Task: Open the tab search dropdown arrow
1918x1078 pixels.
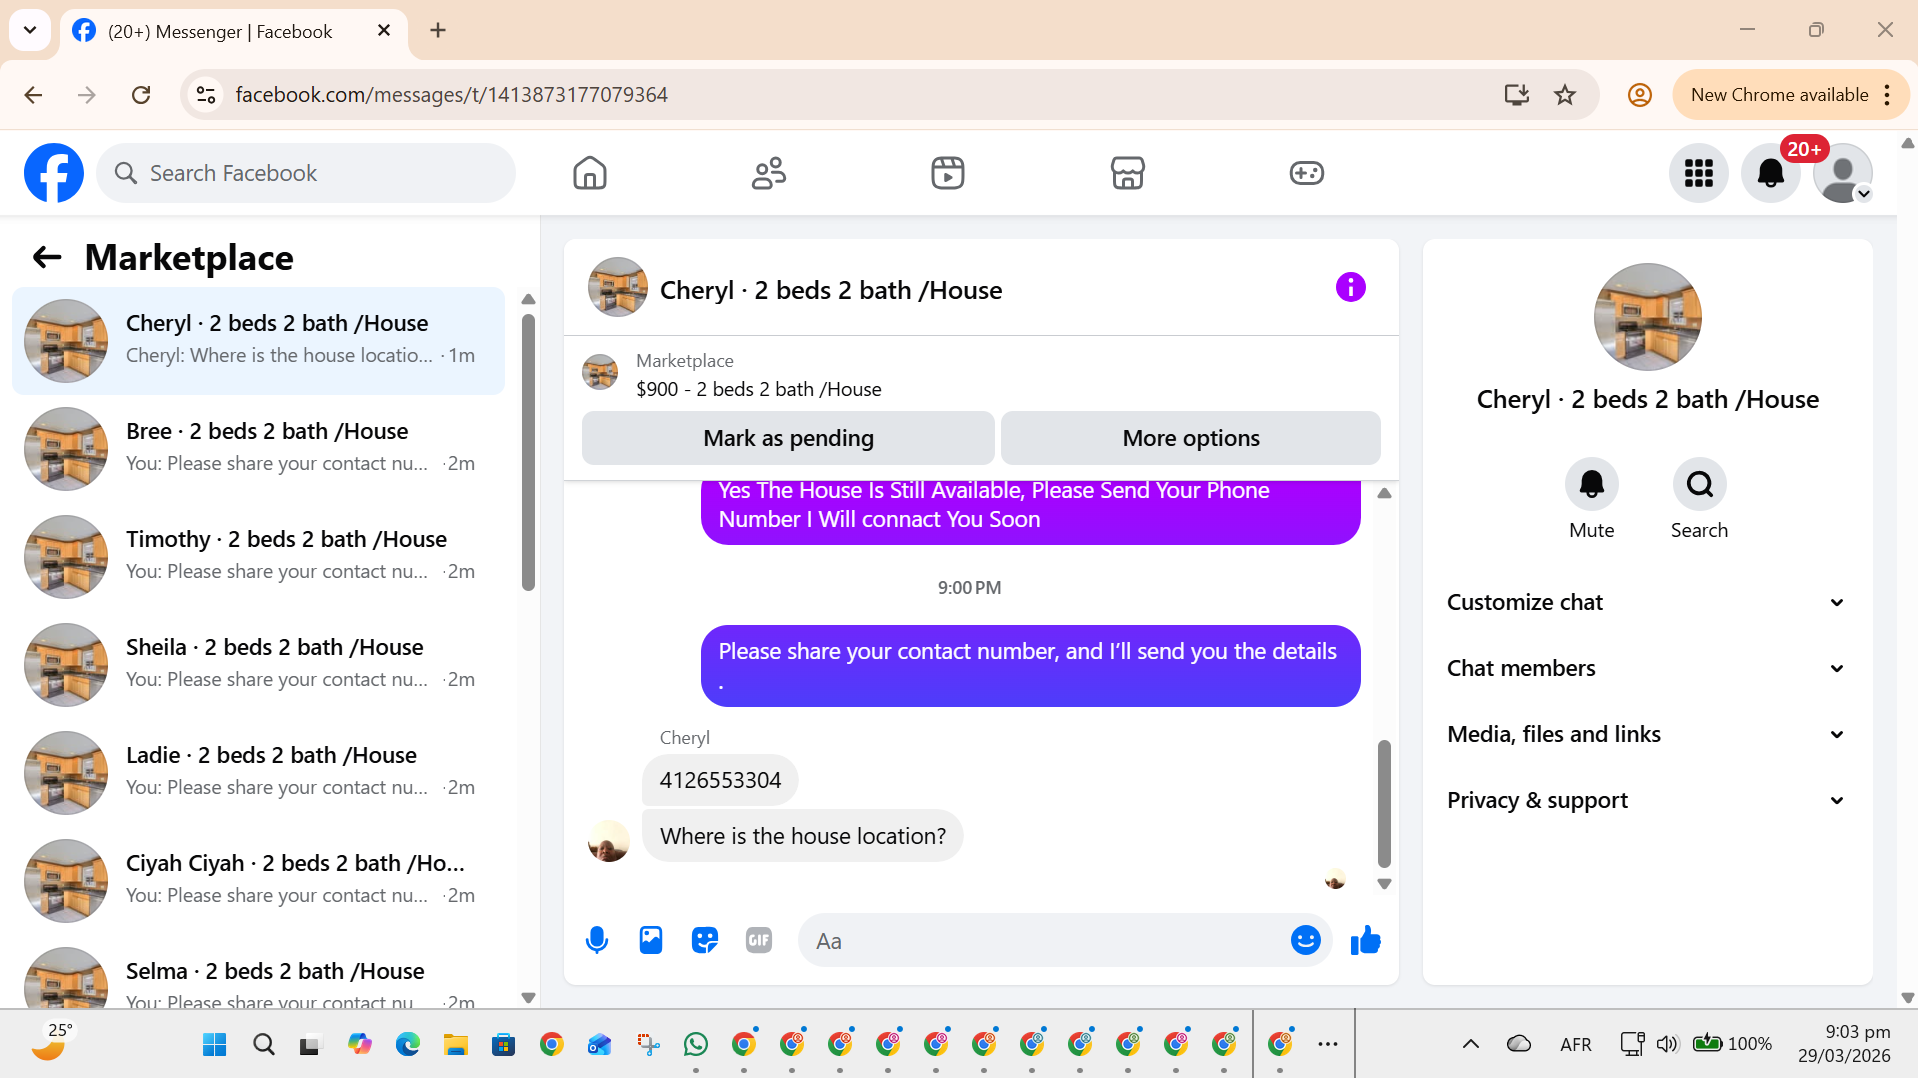Action: point(30,30)
